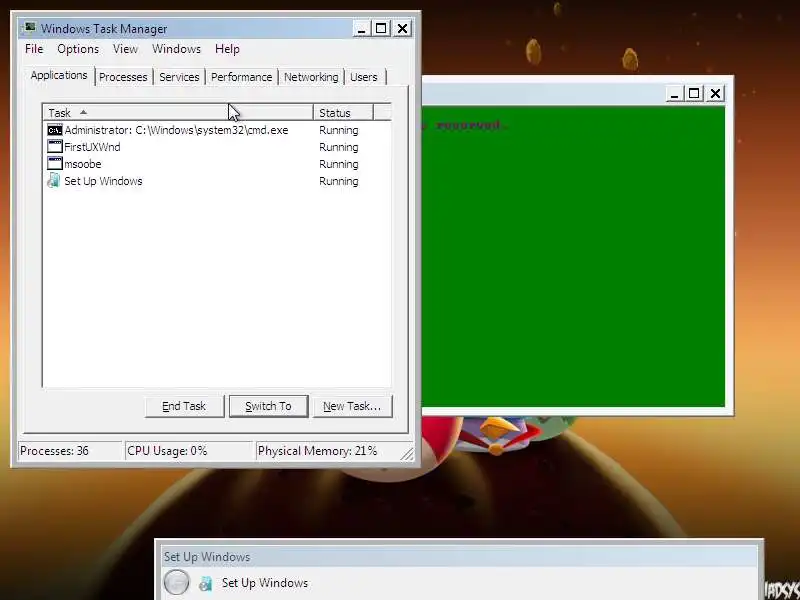Image resolution: width=800 pixels, height=600 pixels.
Task: Click the Set Up Windows task icon
Action: (54, 181)
